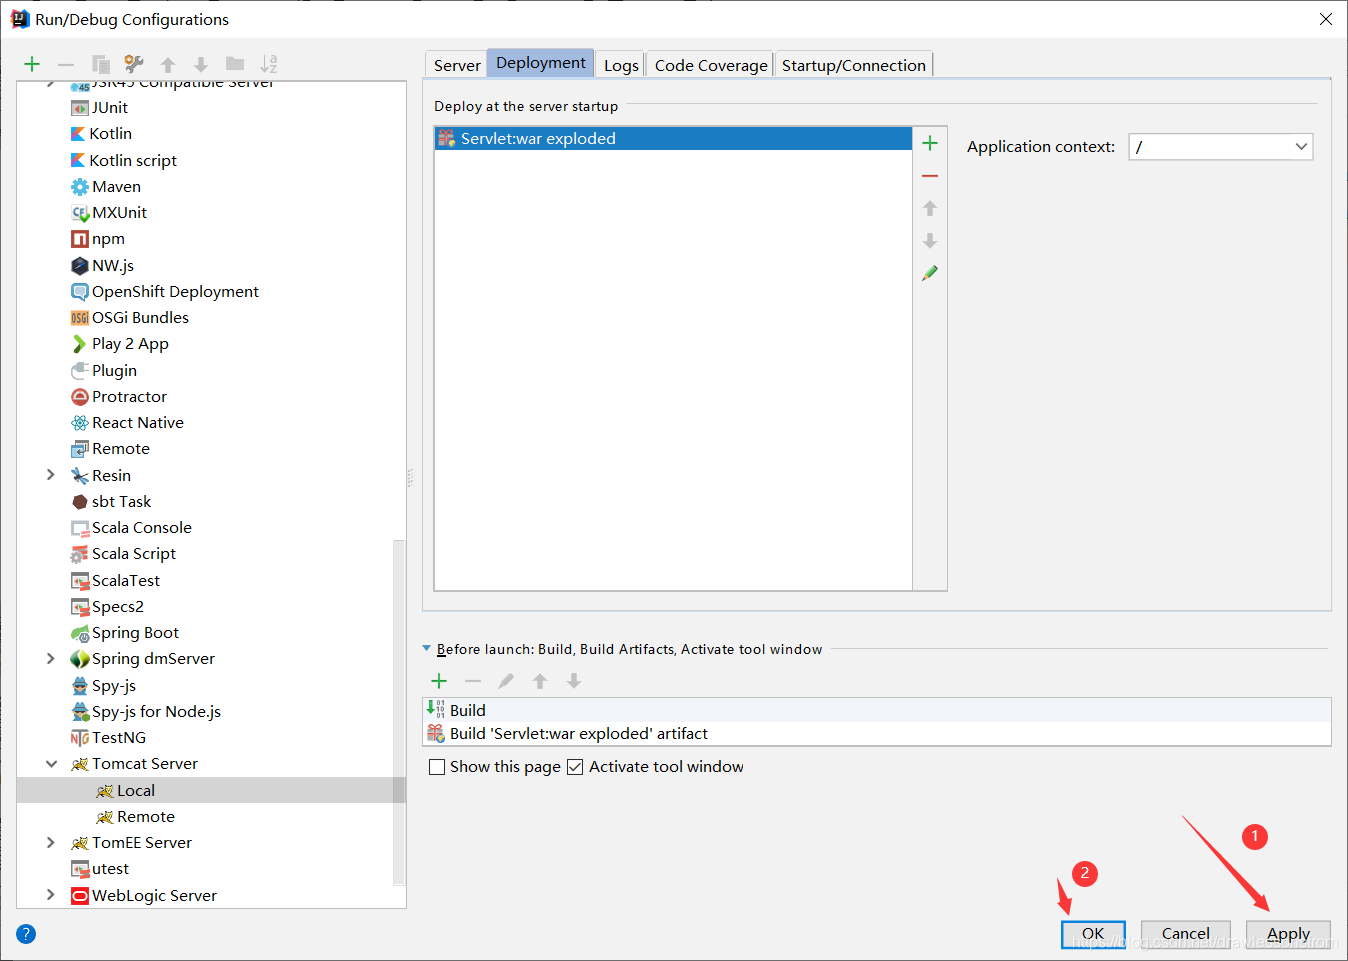Move before launch task down

574,681
